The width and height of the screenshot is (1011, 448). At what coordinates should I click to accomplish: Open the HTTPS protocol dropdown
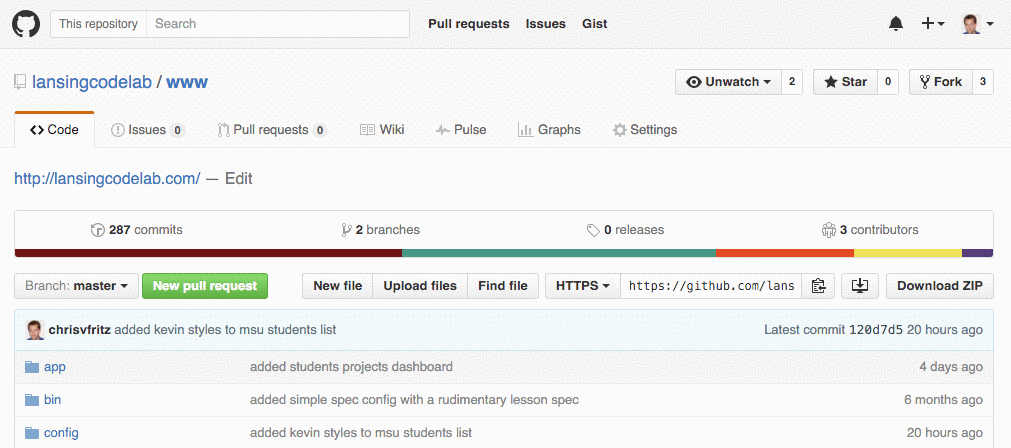coord(583,286)
